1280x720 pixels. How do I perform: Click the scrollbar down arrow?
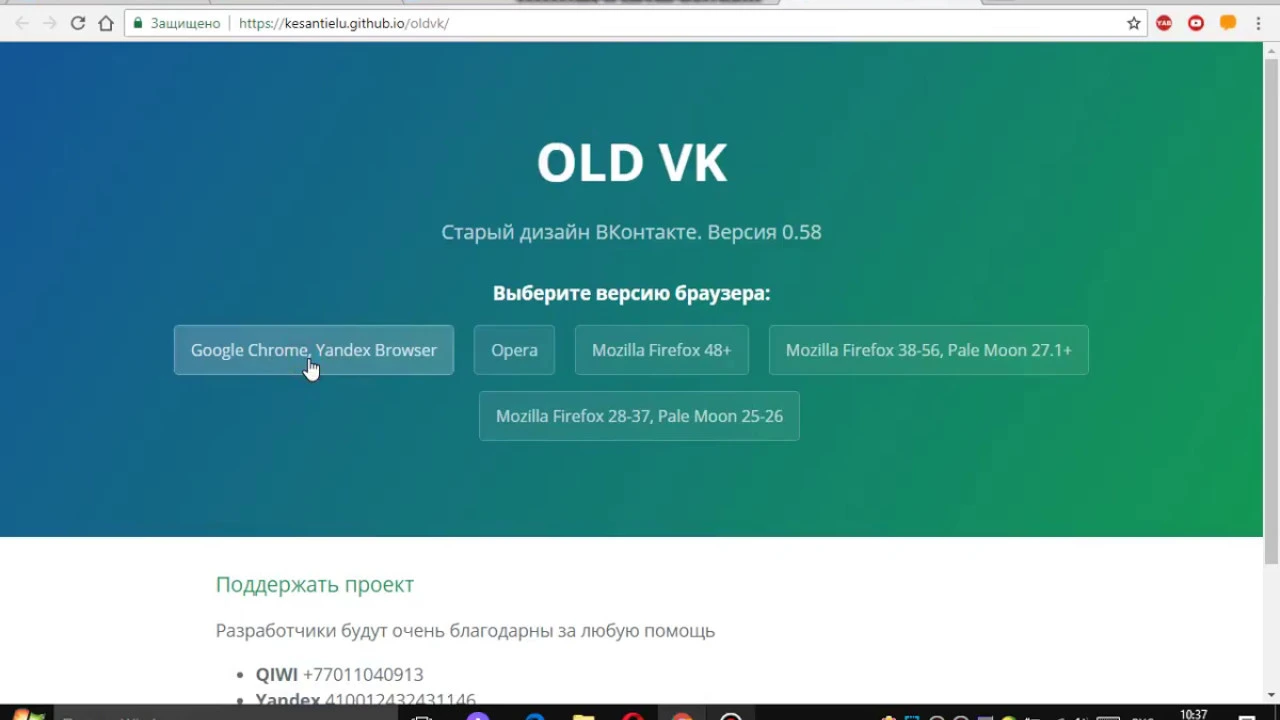pos(1271,694)
